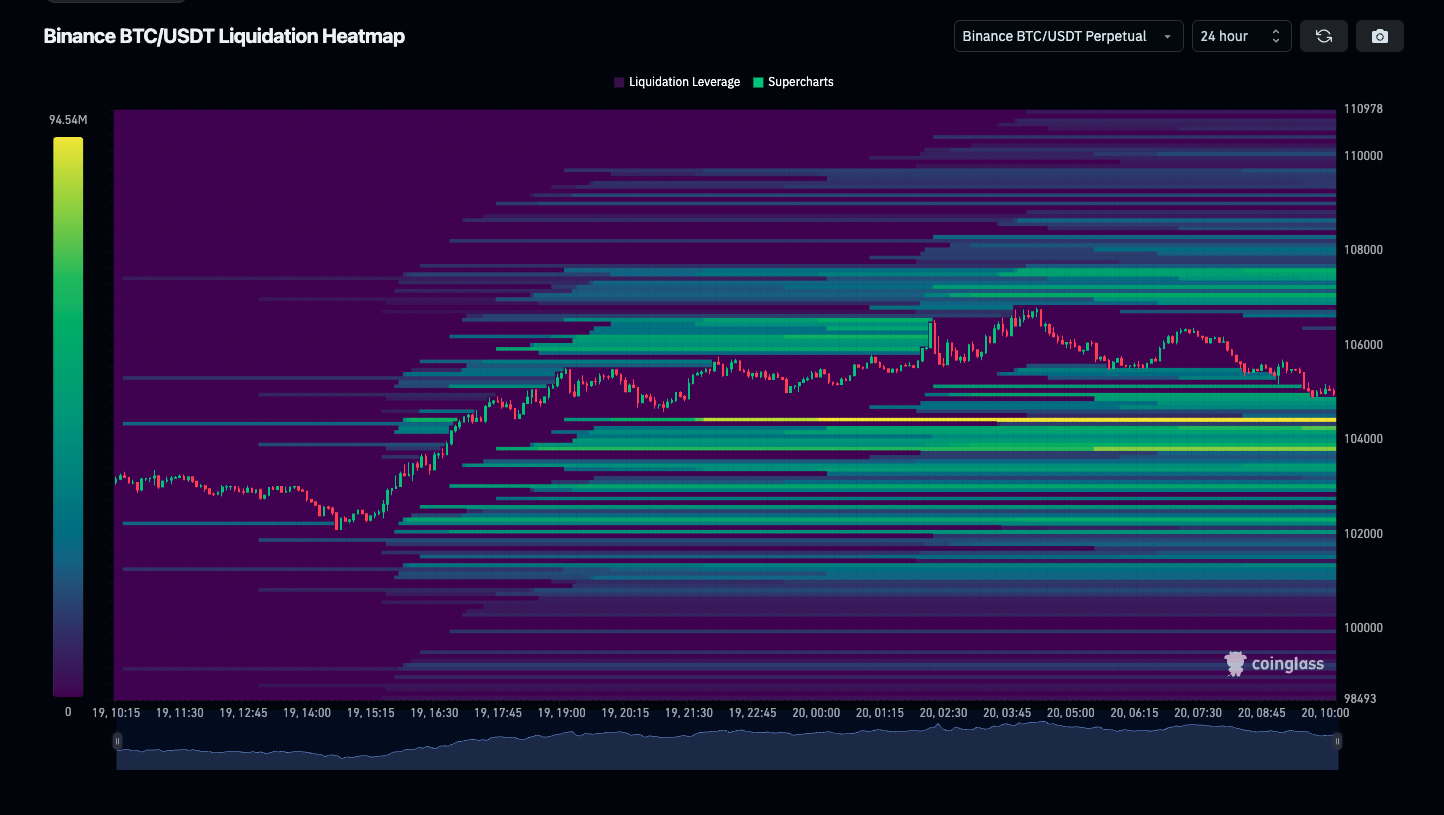Click the liquidation color scale bar

(x=68, y=417)
